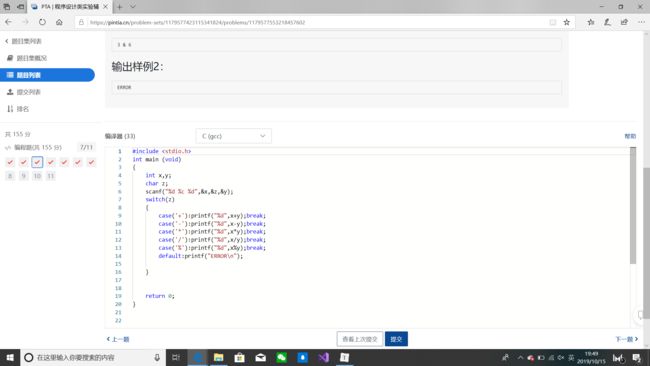Open problem number 8
650x366 pixels.
[x=10, y=176]
